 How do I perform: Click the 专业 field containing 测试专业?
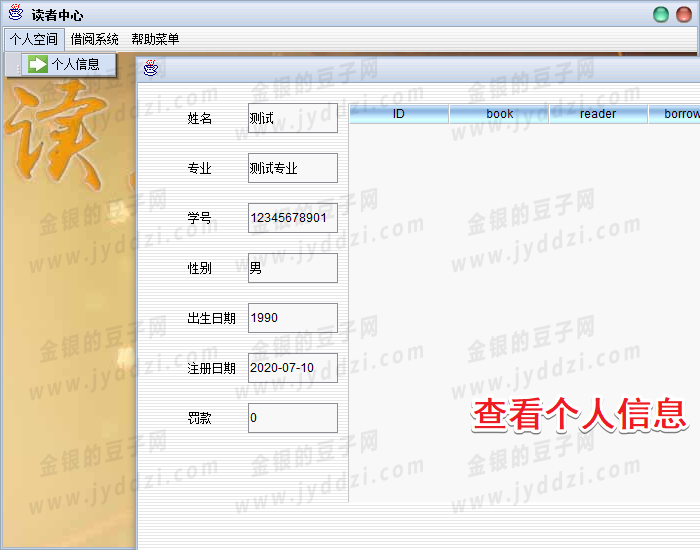tap(293, 168)
